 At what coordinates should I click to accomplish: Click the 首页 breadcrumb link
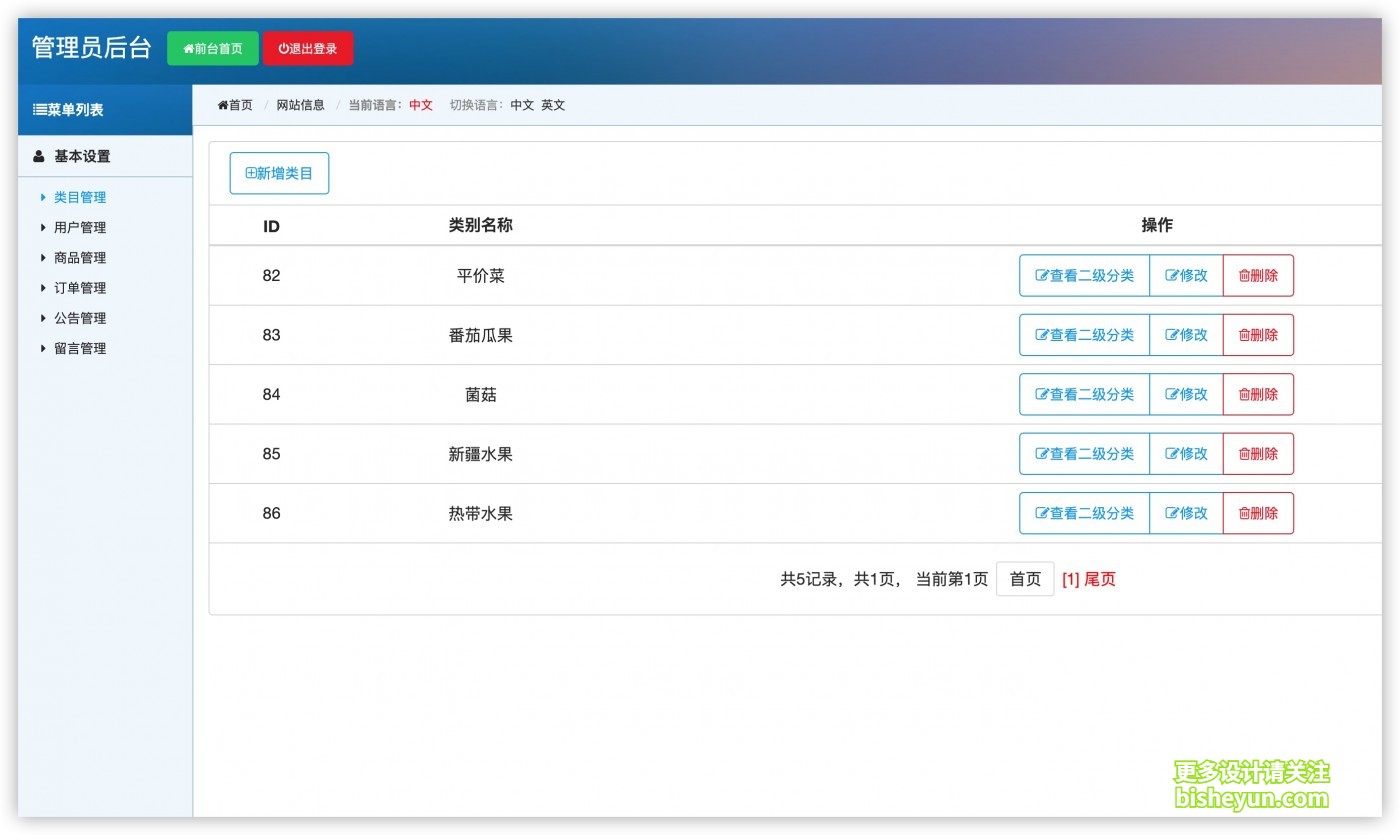pyautogui.click(x=235, y=105)
